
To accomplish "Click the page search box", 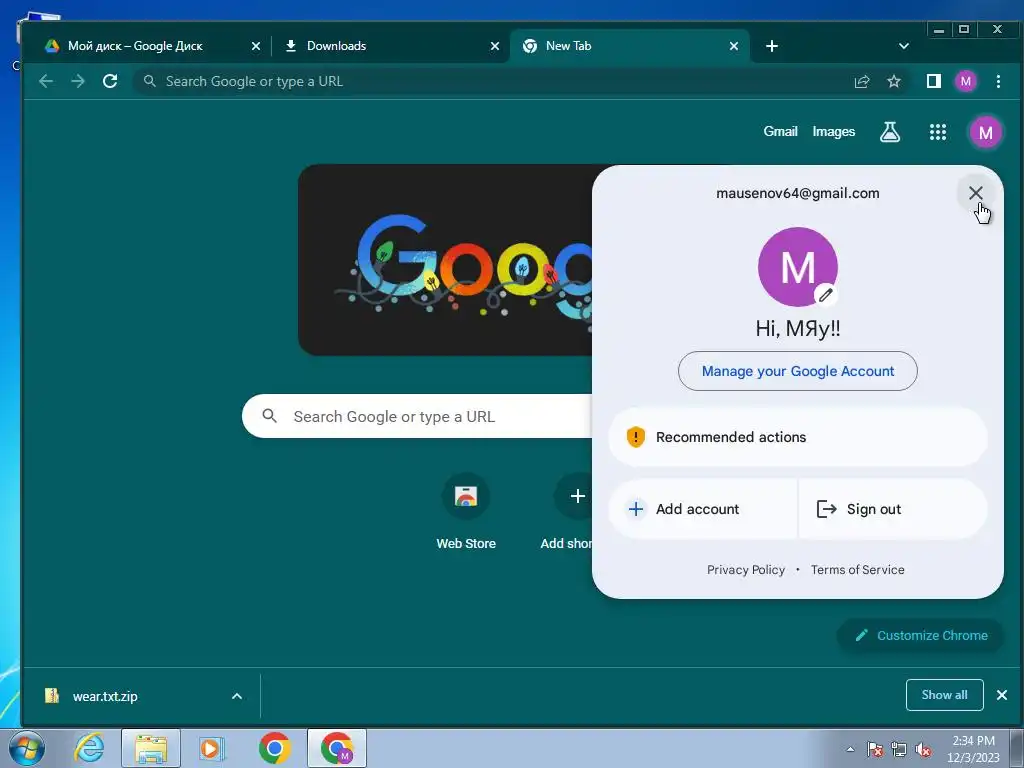I will pyautogui.click(x=418, y=416).
